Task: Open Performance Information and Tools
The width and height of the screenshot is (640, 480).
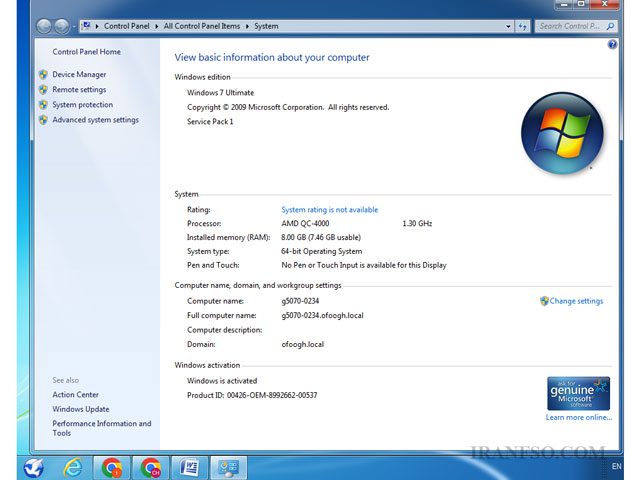Action: (102, 428)
